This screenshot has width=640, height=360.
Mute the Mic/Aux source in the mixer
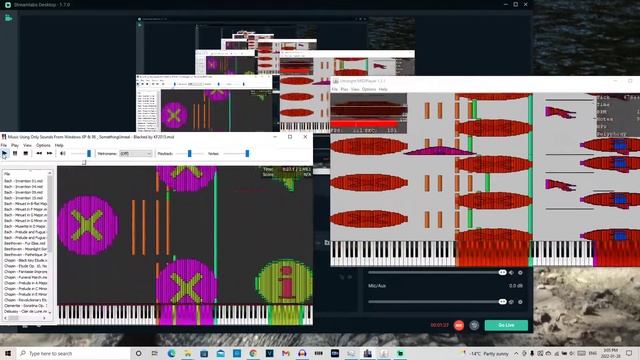click(x=511, y=302)
